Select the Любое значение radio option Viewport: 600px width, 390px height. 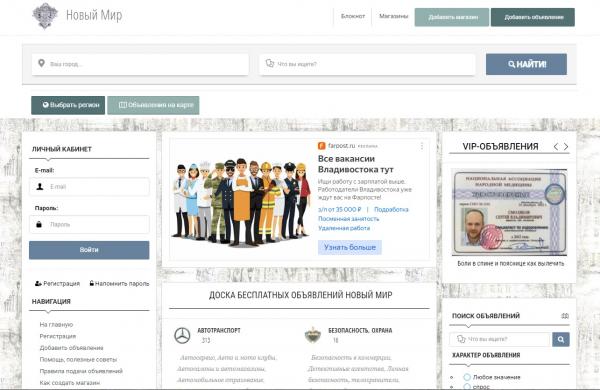coord(467,377)
